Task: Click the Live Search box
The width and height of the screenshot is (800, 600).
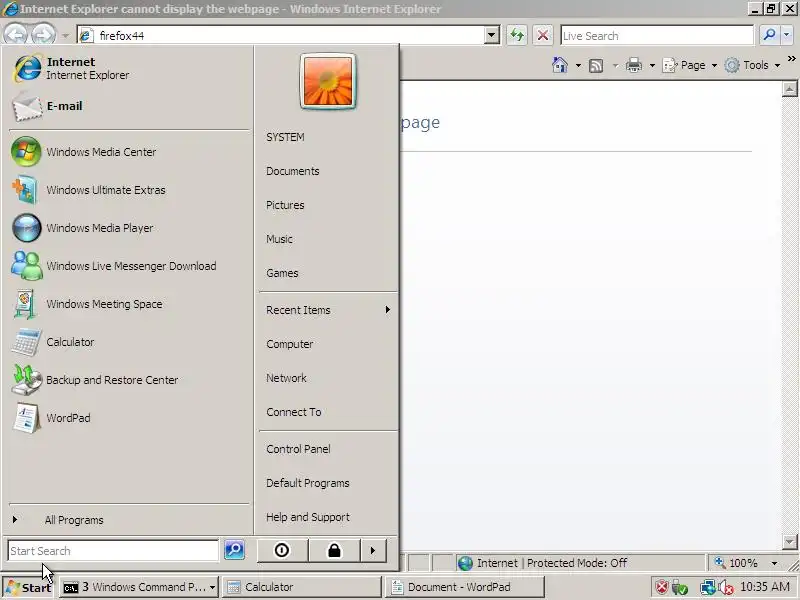Action: click(657, 36)
